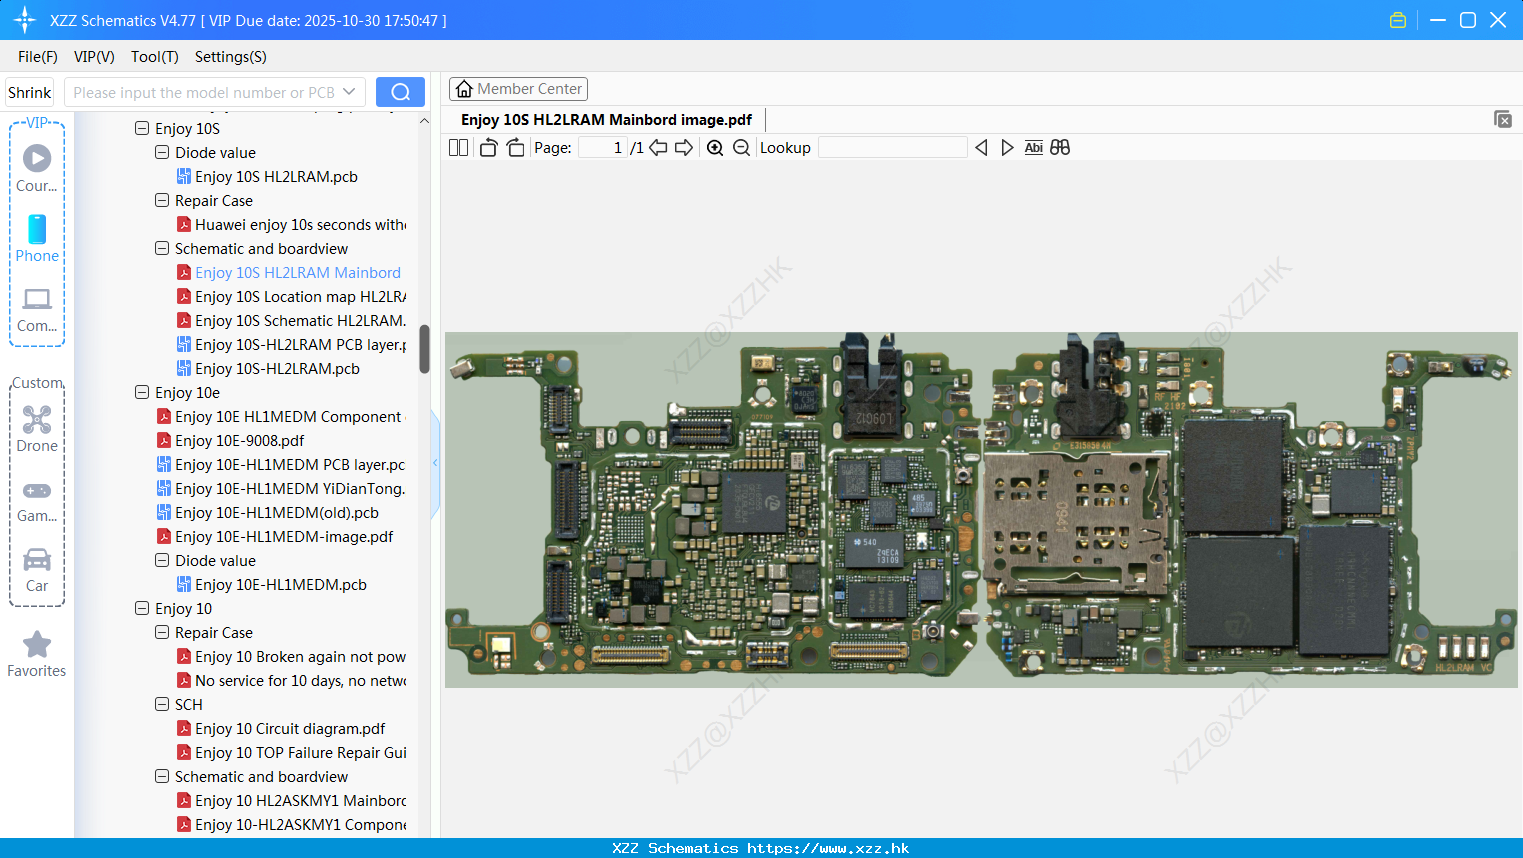
Task: Open Enjoy 10 TOP Failure Repair Guide
Action: point(291,752)
